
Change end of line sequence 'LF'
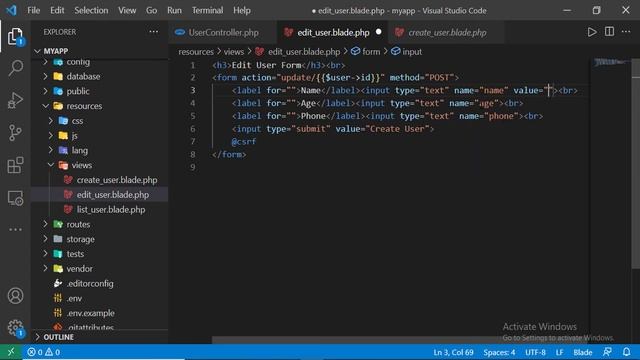[x=559, y=352]
